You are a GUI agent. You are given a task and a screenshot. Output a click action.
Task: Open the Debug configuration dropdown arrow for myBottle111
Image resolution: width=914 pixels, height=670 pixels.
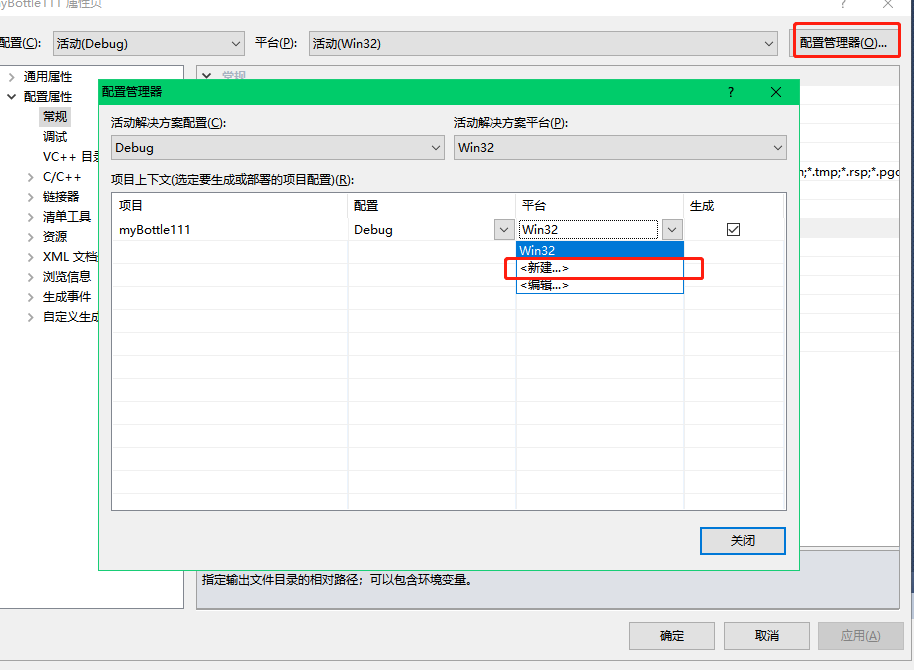point(504,230)
